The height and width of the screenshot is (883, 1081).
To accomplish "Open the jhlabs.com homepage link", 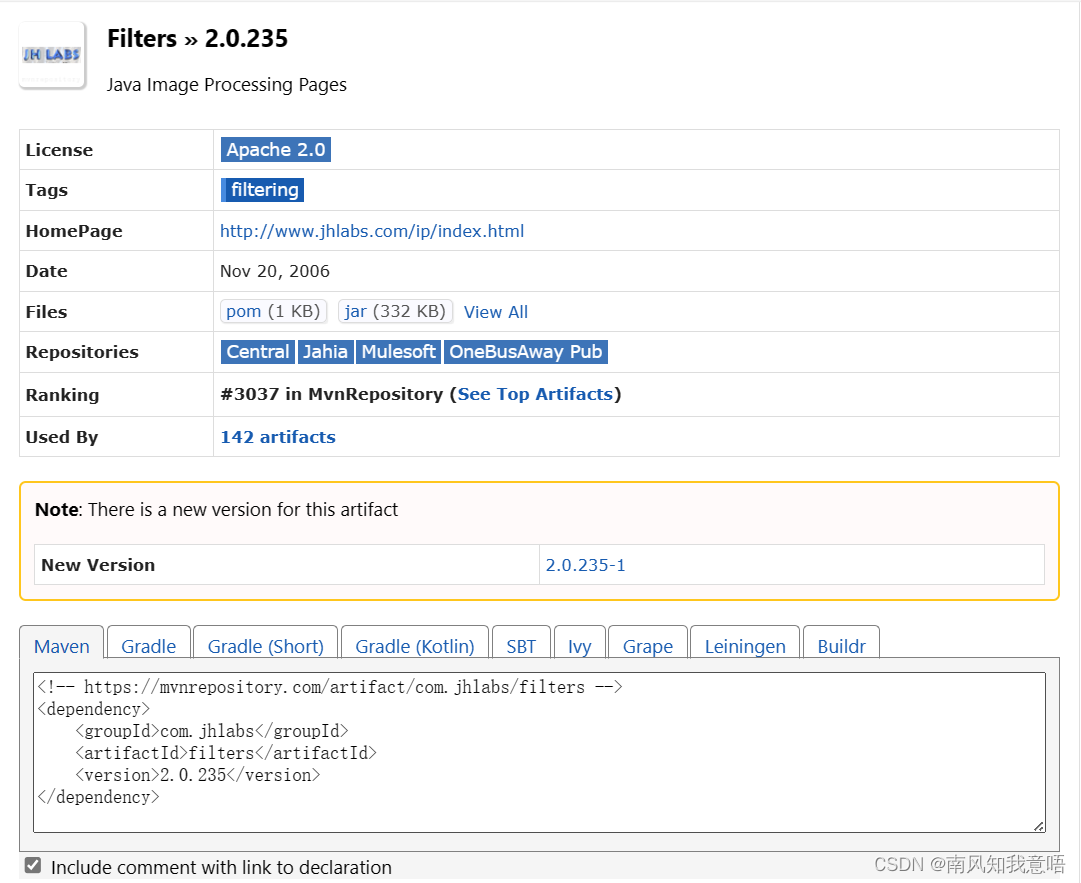I will pyautogui.click(x=372, y=231).
